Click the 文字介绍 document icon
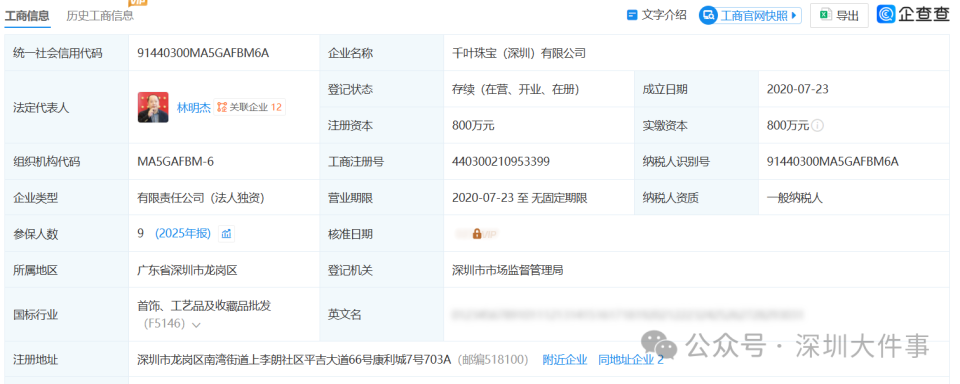This screenshot has height=384, width=960. 632,15
